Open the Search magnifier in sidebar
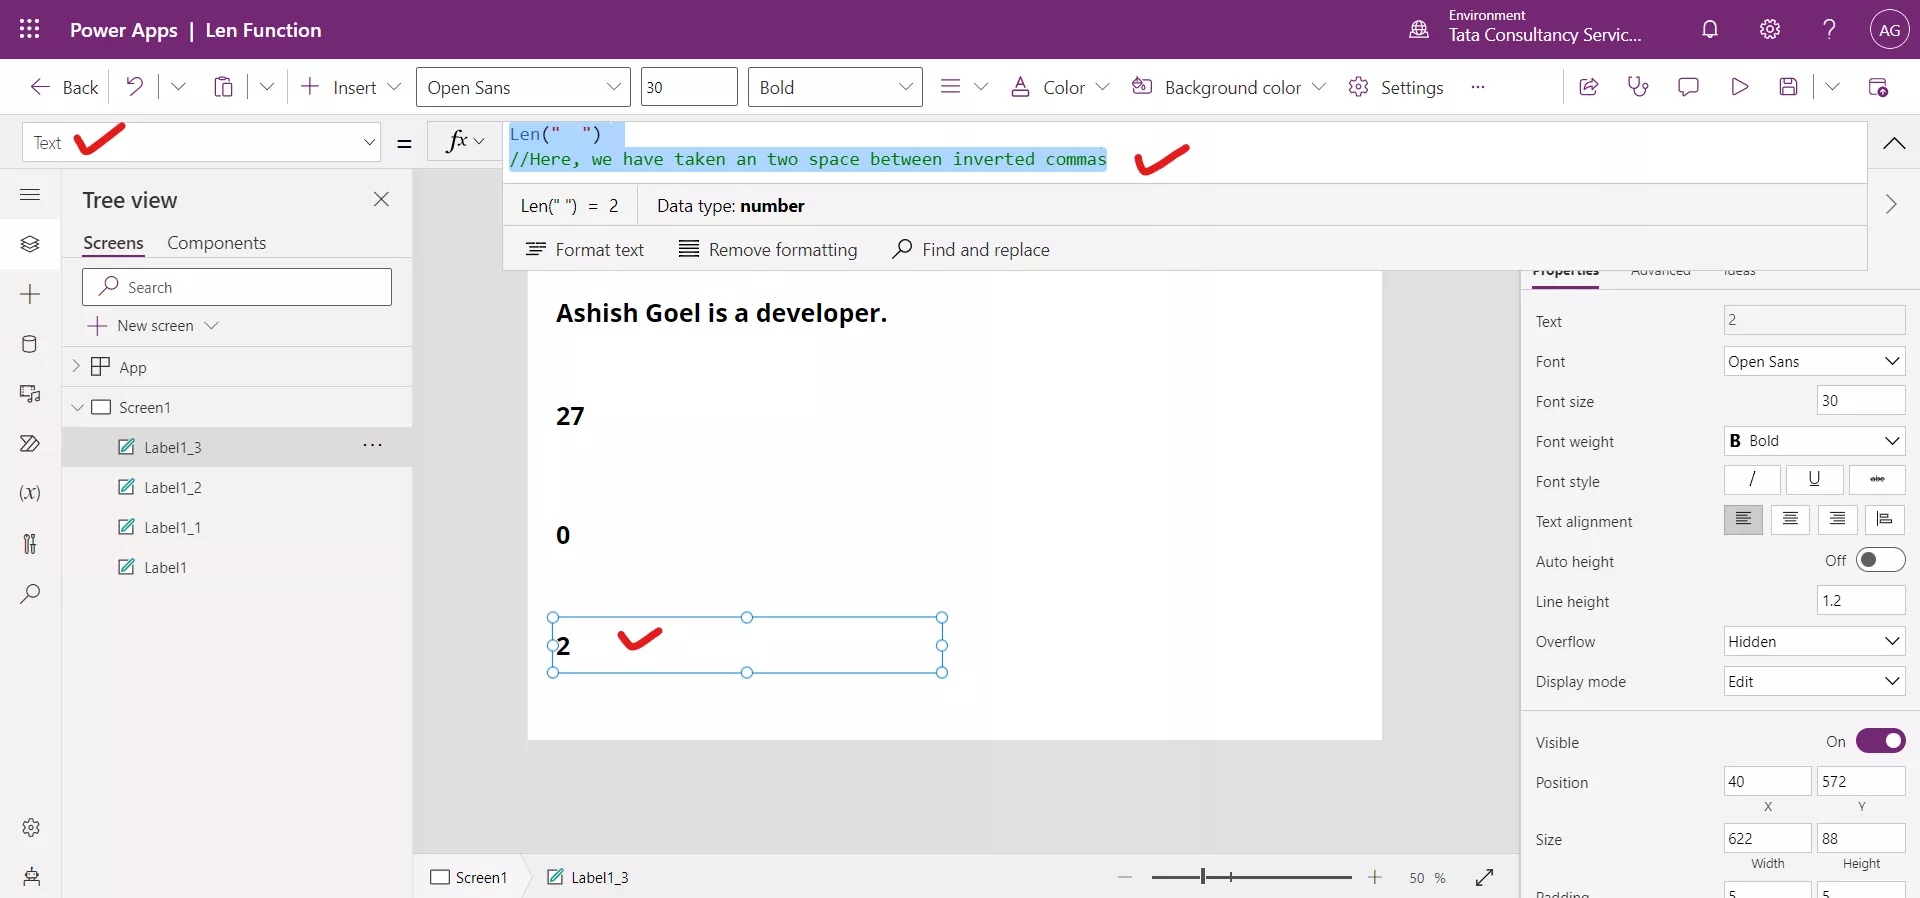This screenshot has height=898, width=1920. (x=30, y=593)
